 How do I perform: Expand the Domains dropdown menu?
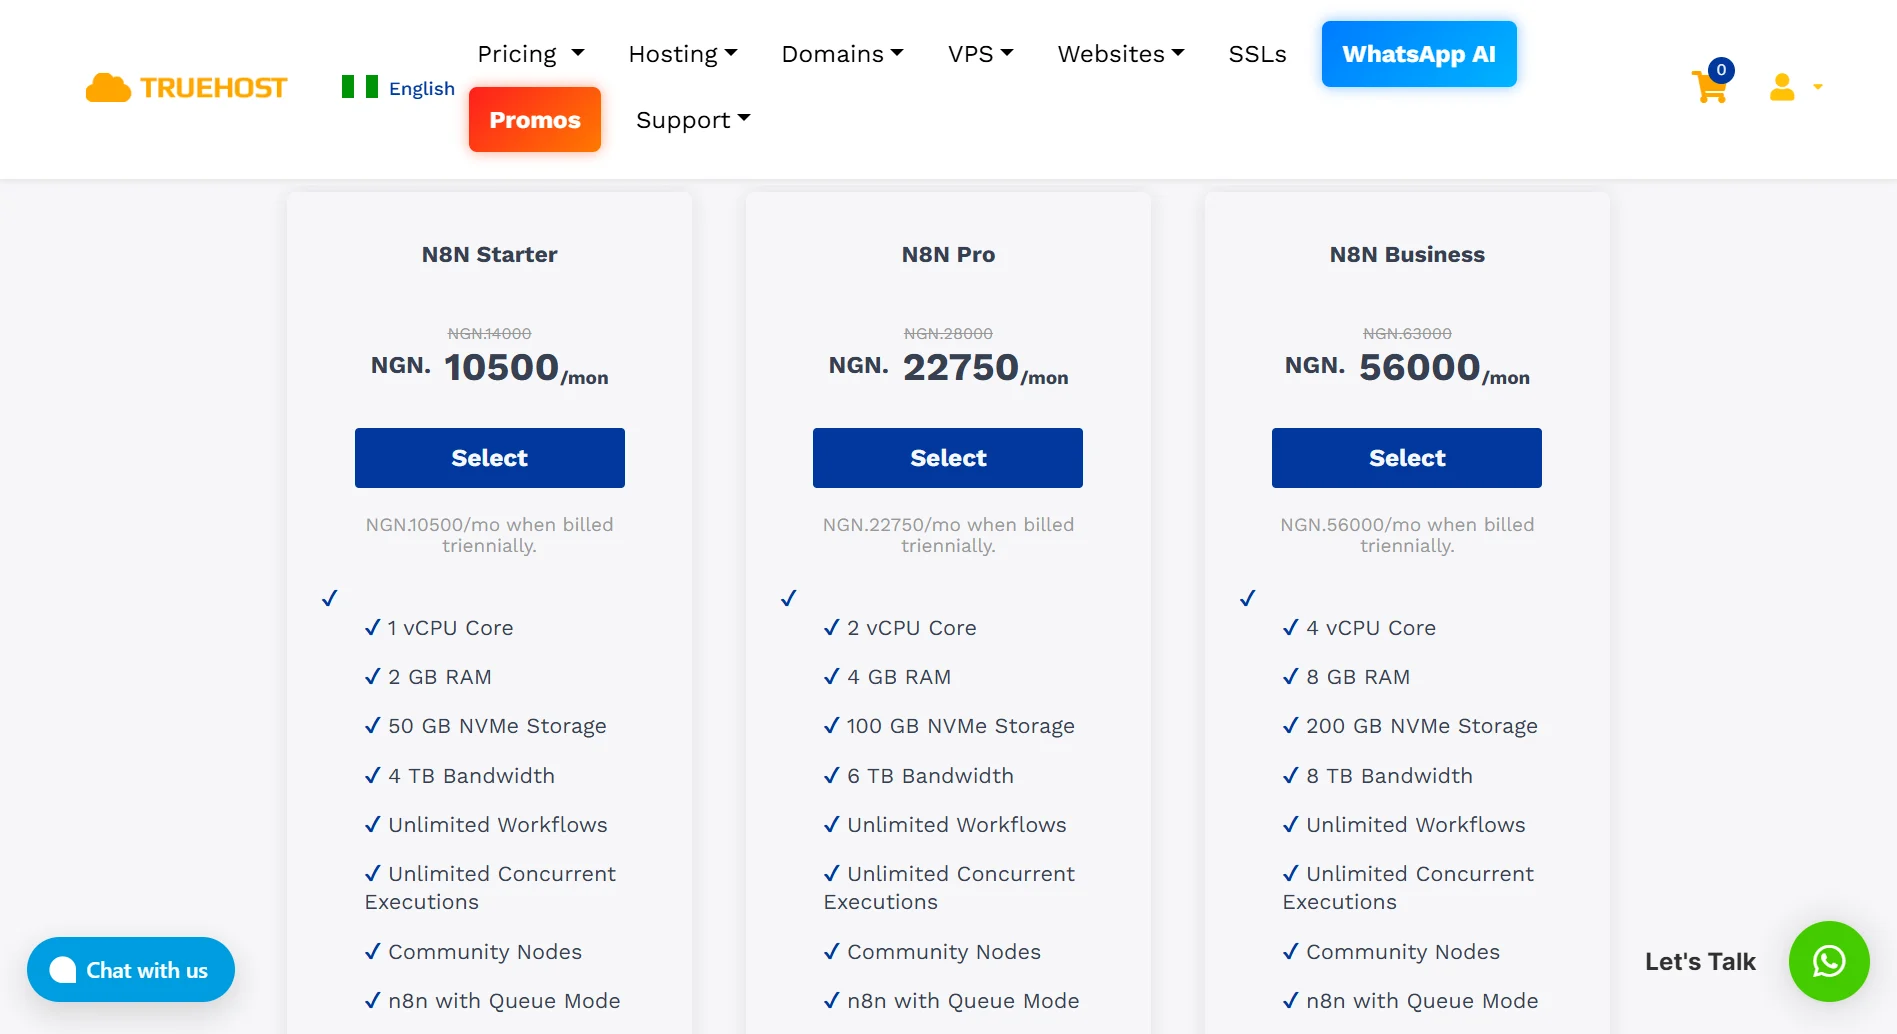842,54
